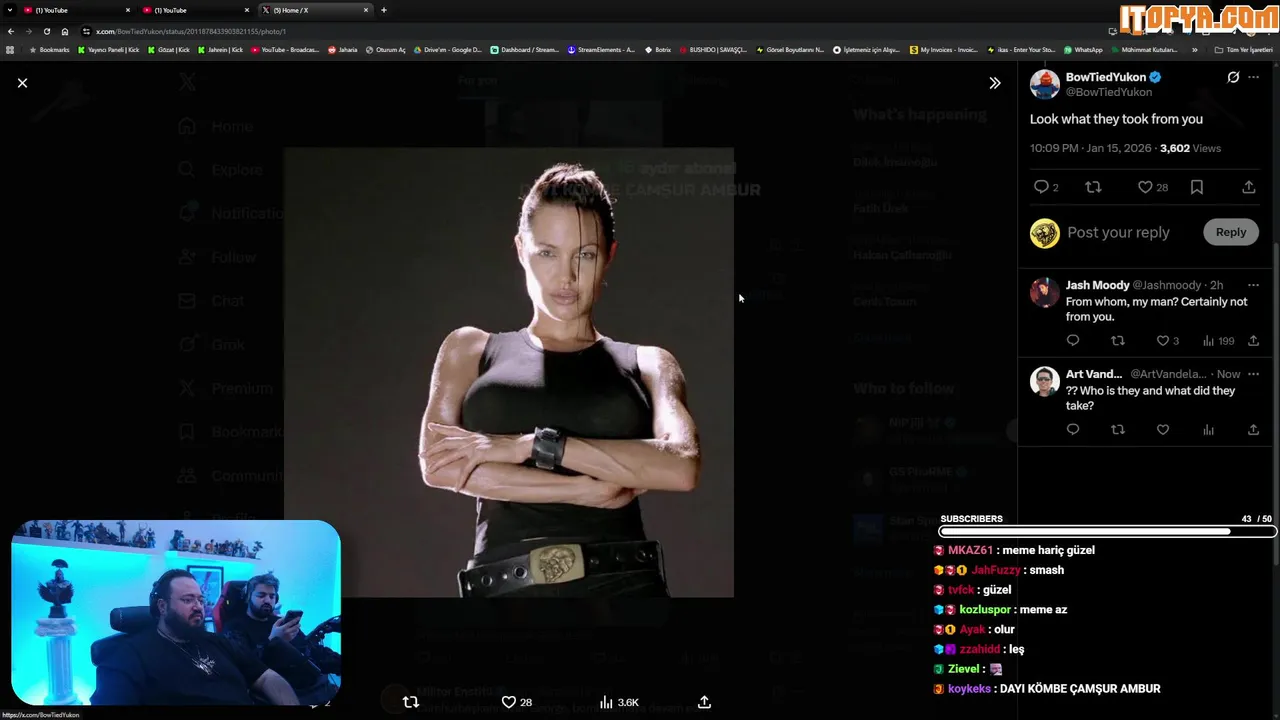This screenshot has width=1280, height=720.
Task: Click the repost icon below the photo
Action: coord(410,702)
